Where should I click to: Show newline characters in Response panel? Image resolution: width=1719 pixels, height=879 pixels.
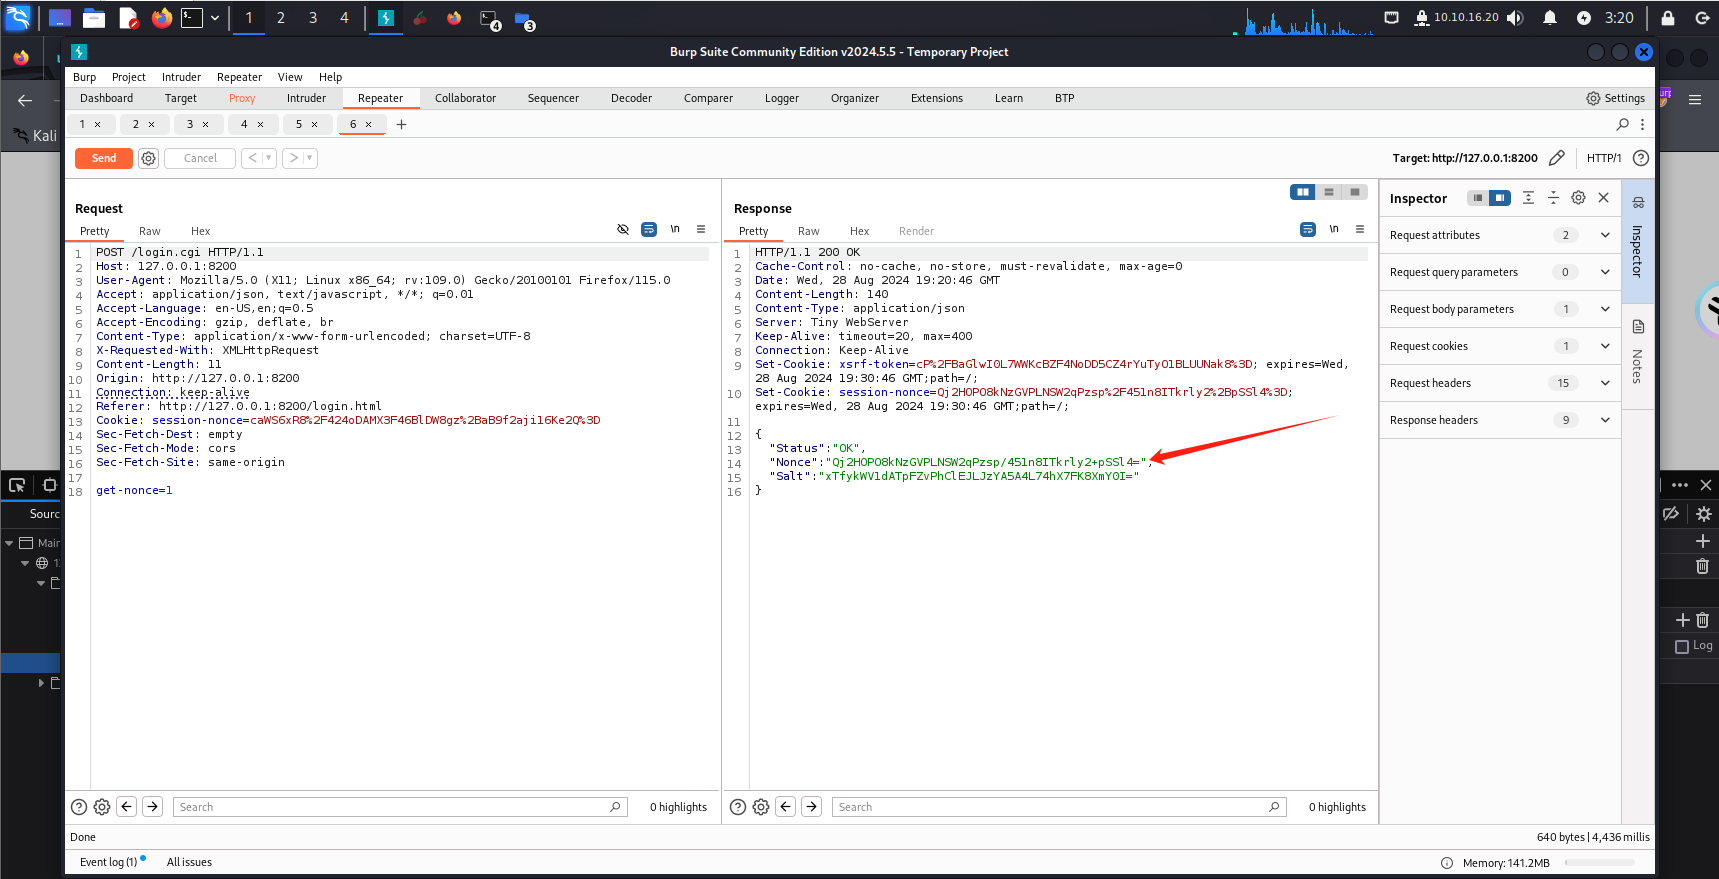[x=1334, y=230]
